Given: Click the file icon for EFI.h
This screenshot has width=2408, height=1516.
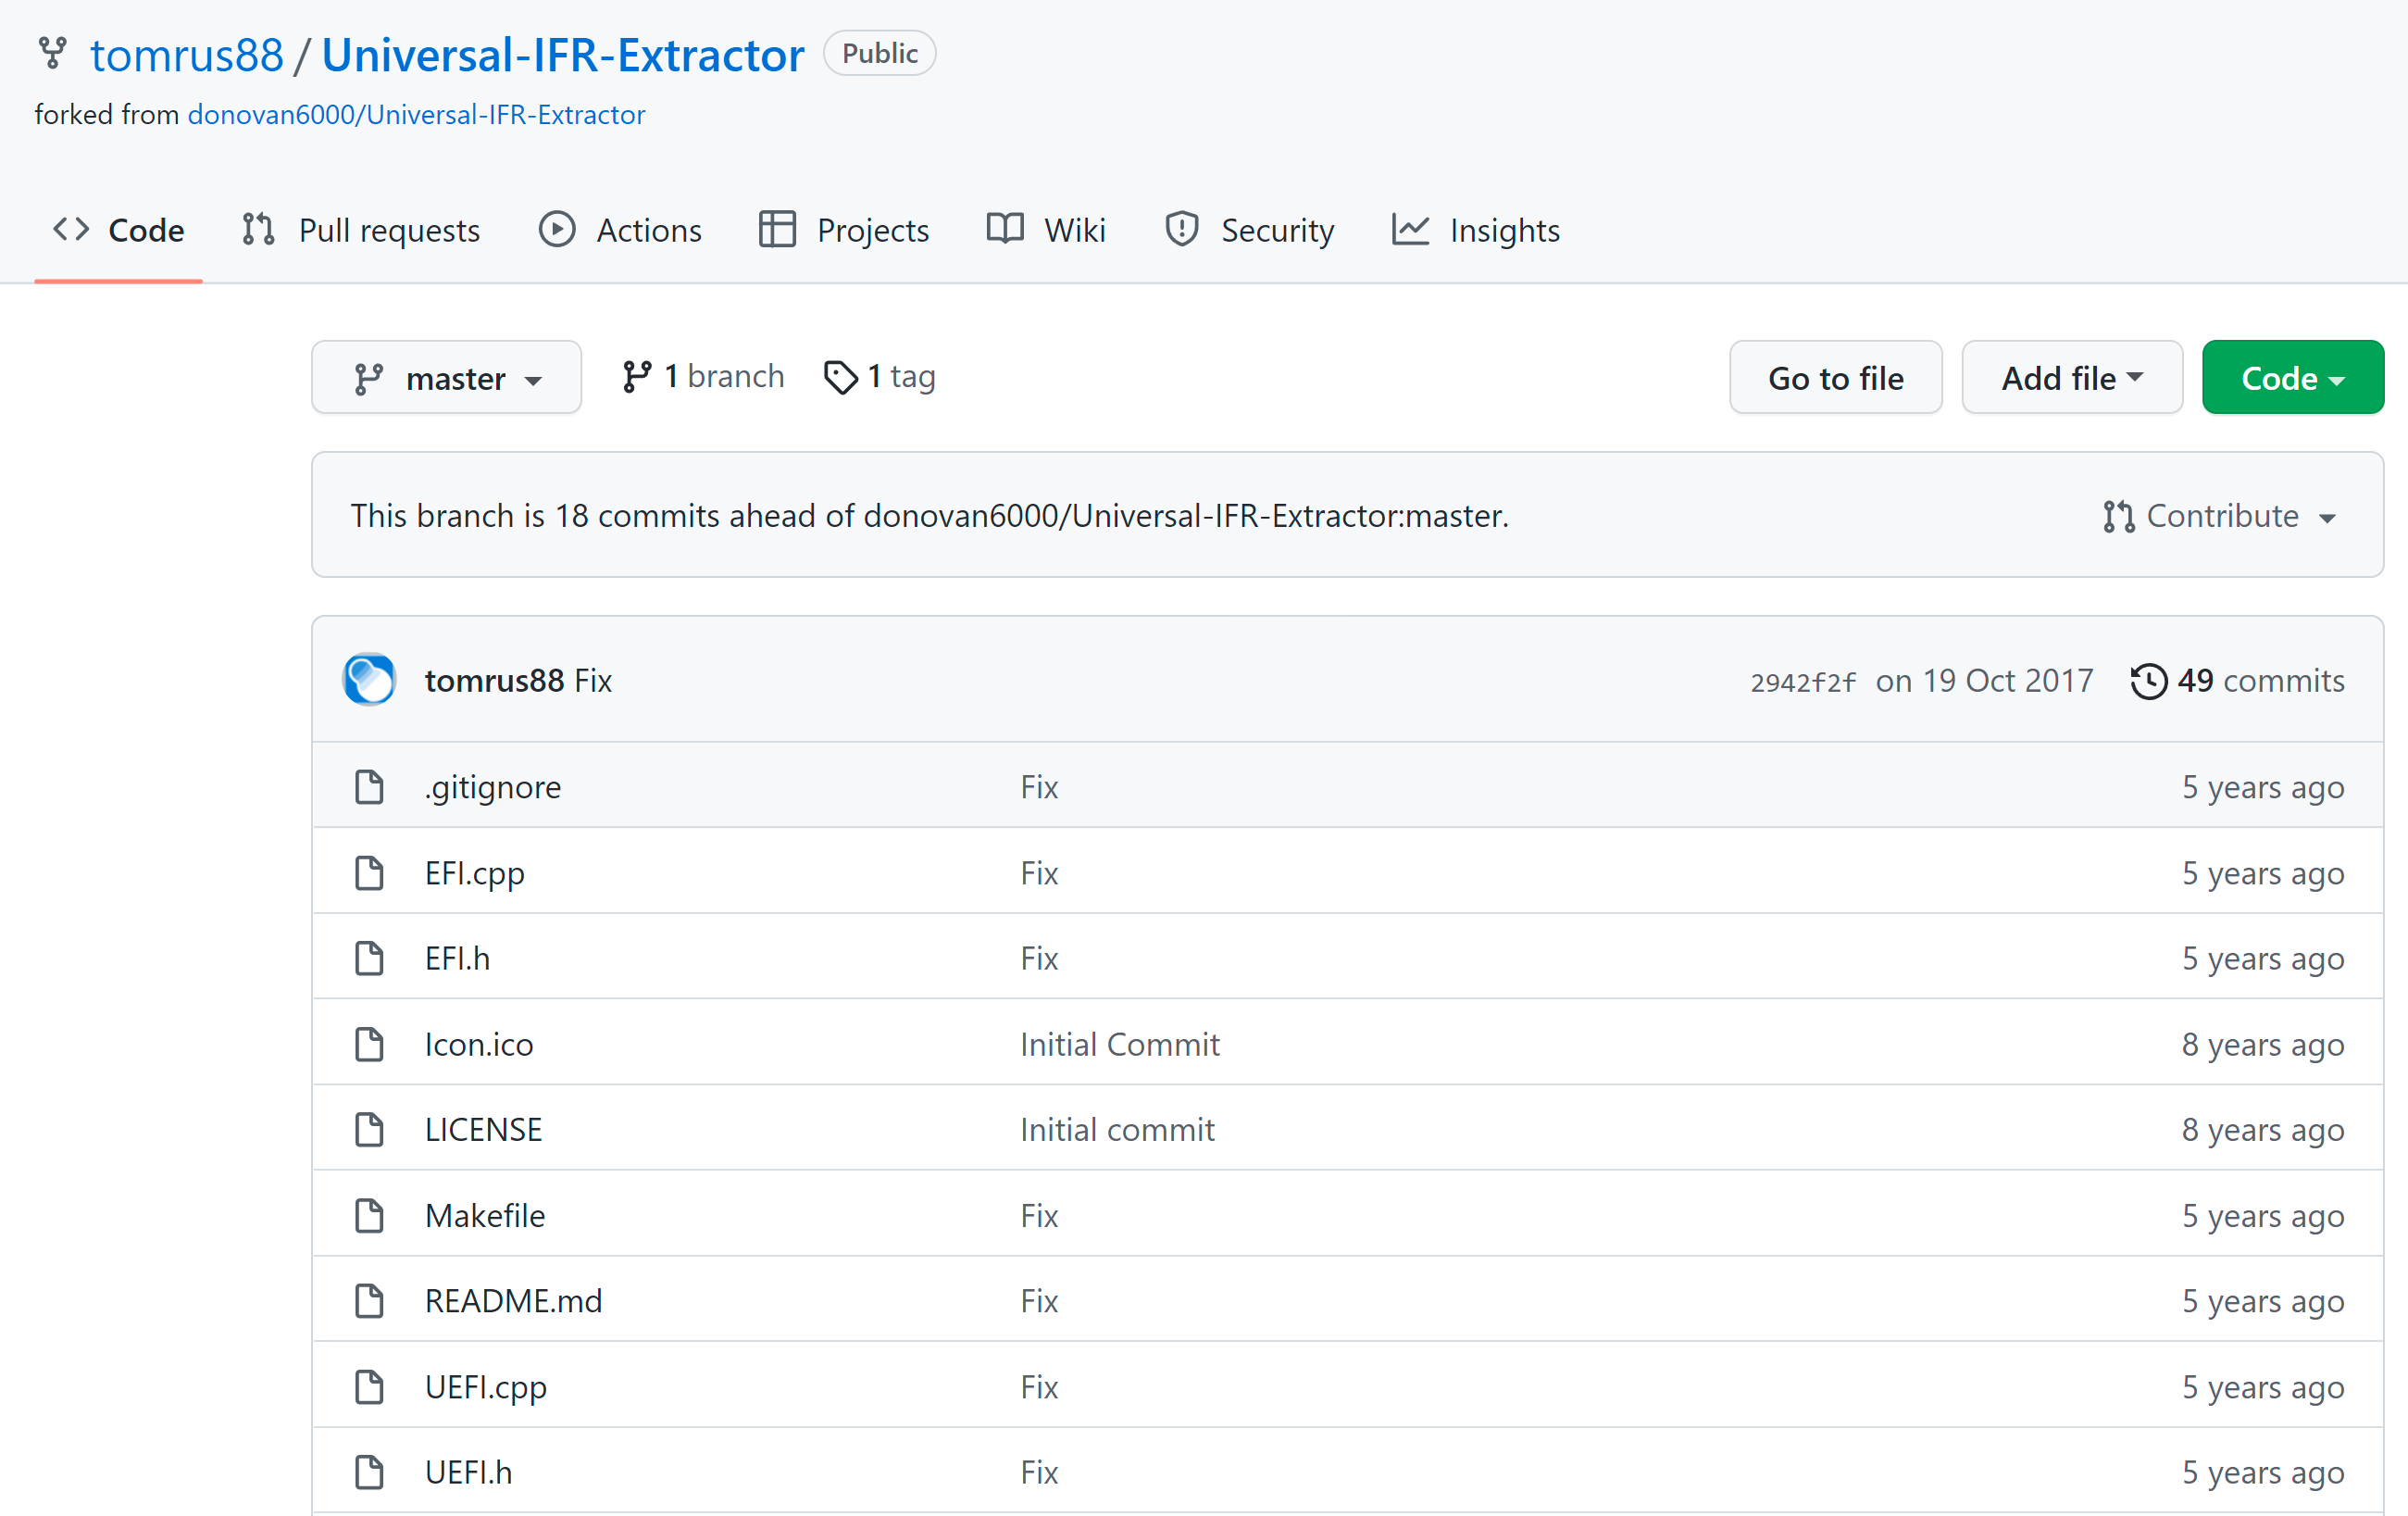Looking at the screenshot, I should [369, 958].
